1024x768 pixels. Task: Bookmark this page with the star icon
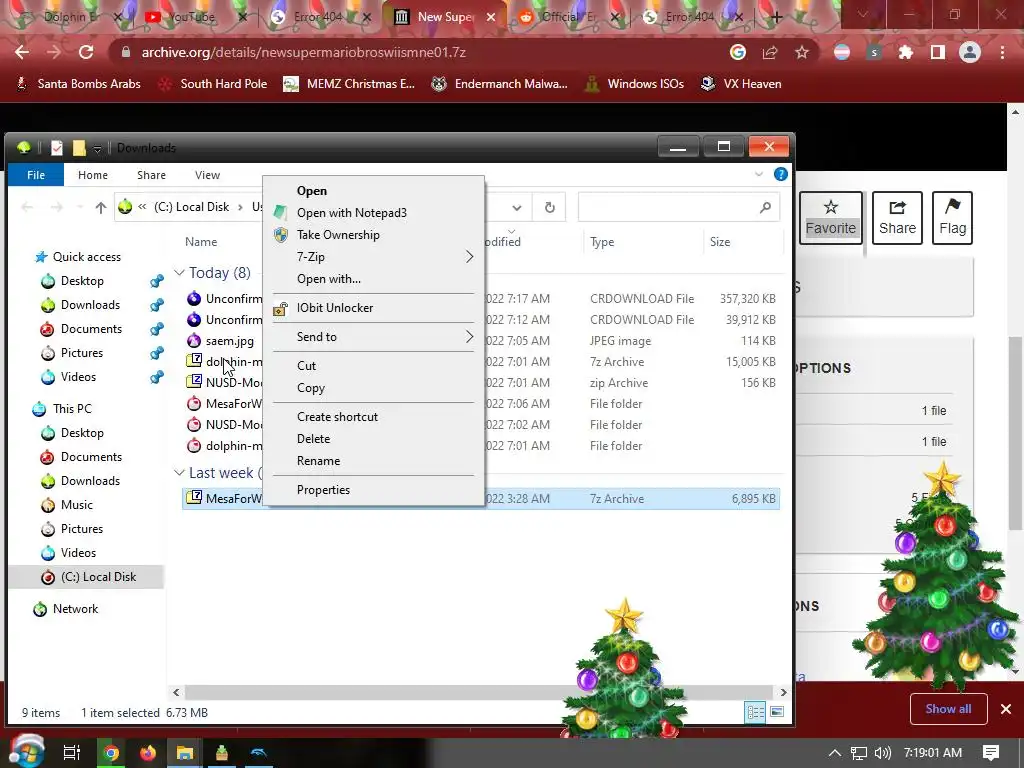pyautogui.click(x=802, y=52)
